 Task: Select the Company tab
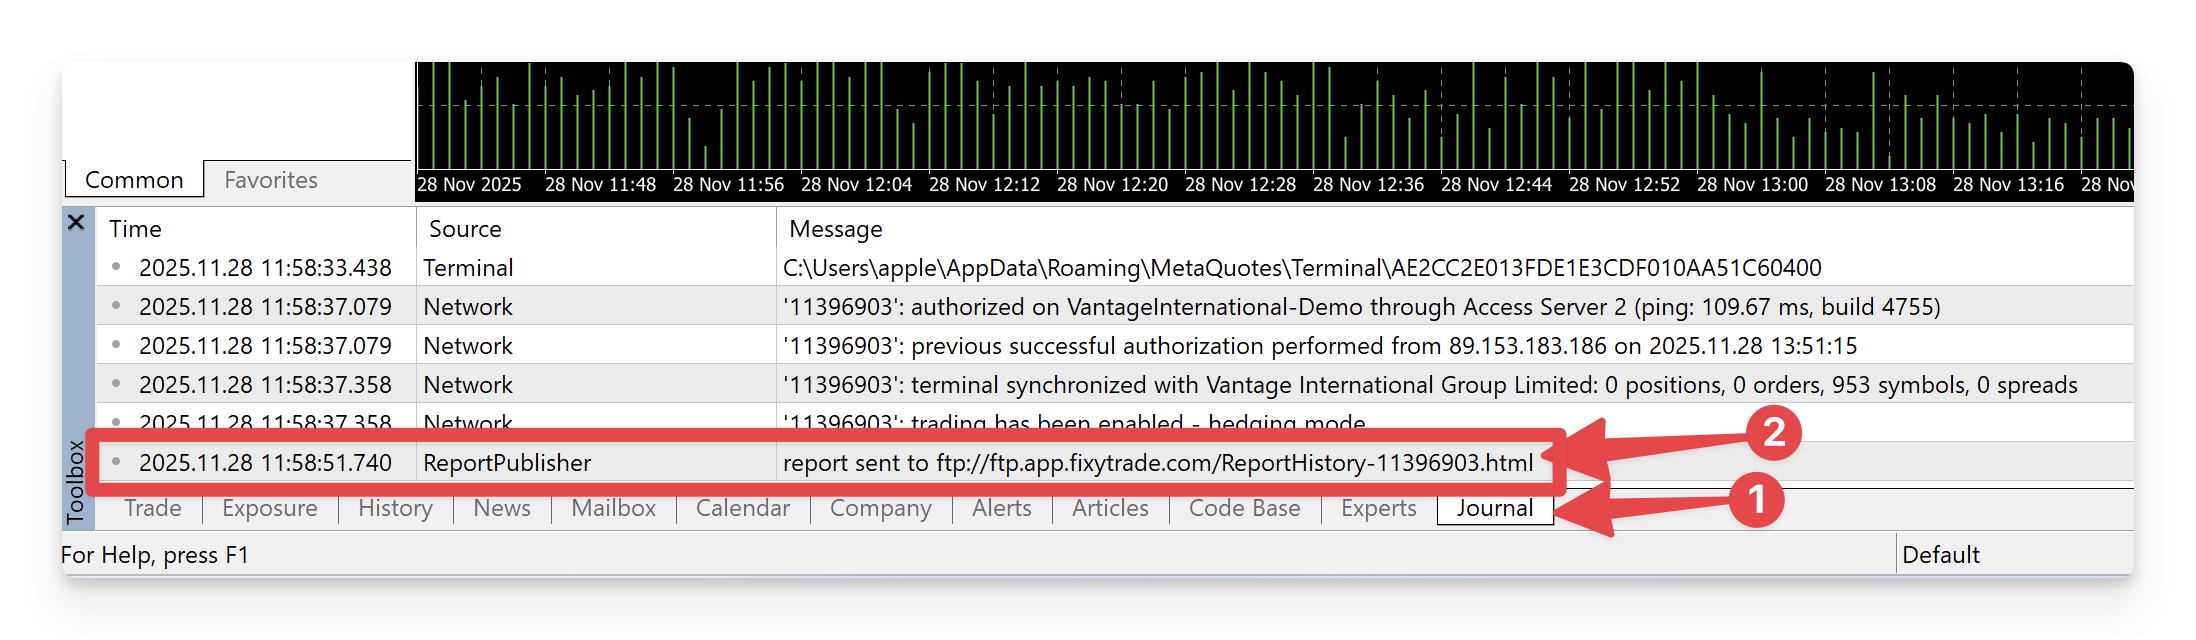click(x=880, y=508)
